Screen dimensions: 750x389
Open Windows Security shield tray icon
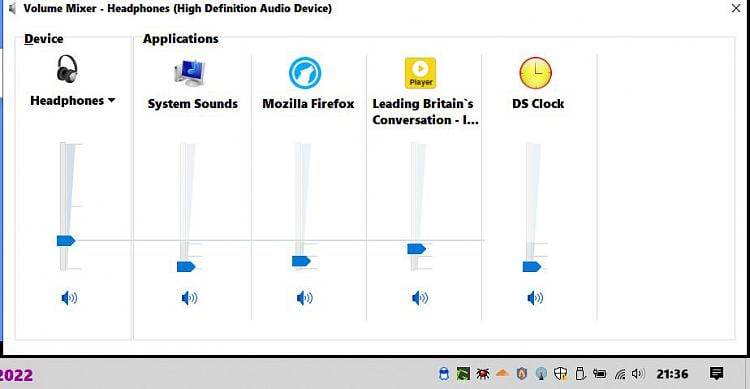click(x=561, y=374)
